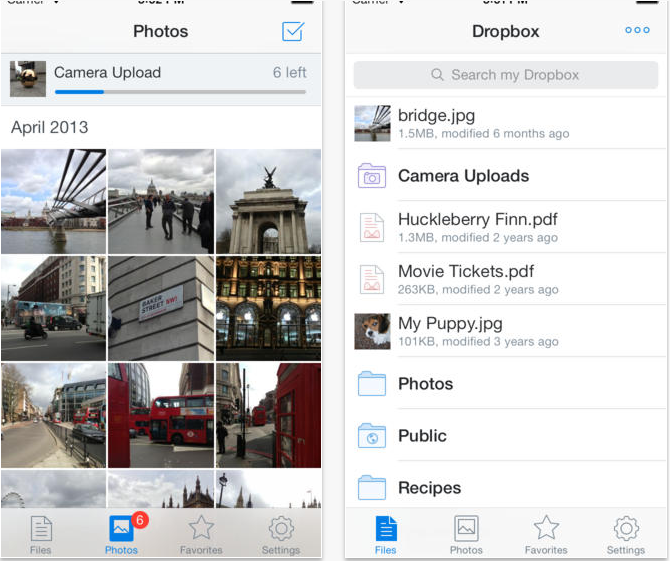Tap the bridge.jpg thumbnail in file list
670x561 pixels.
coord(372,123)
